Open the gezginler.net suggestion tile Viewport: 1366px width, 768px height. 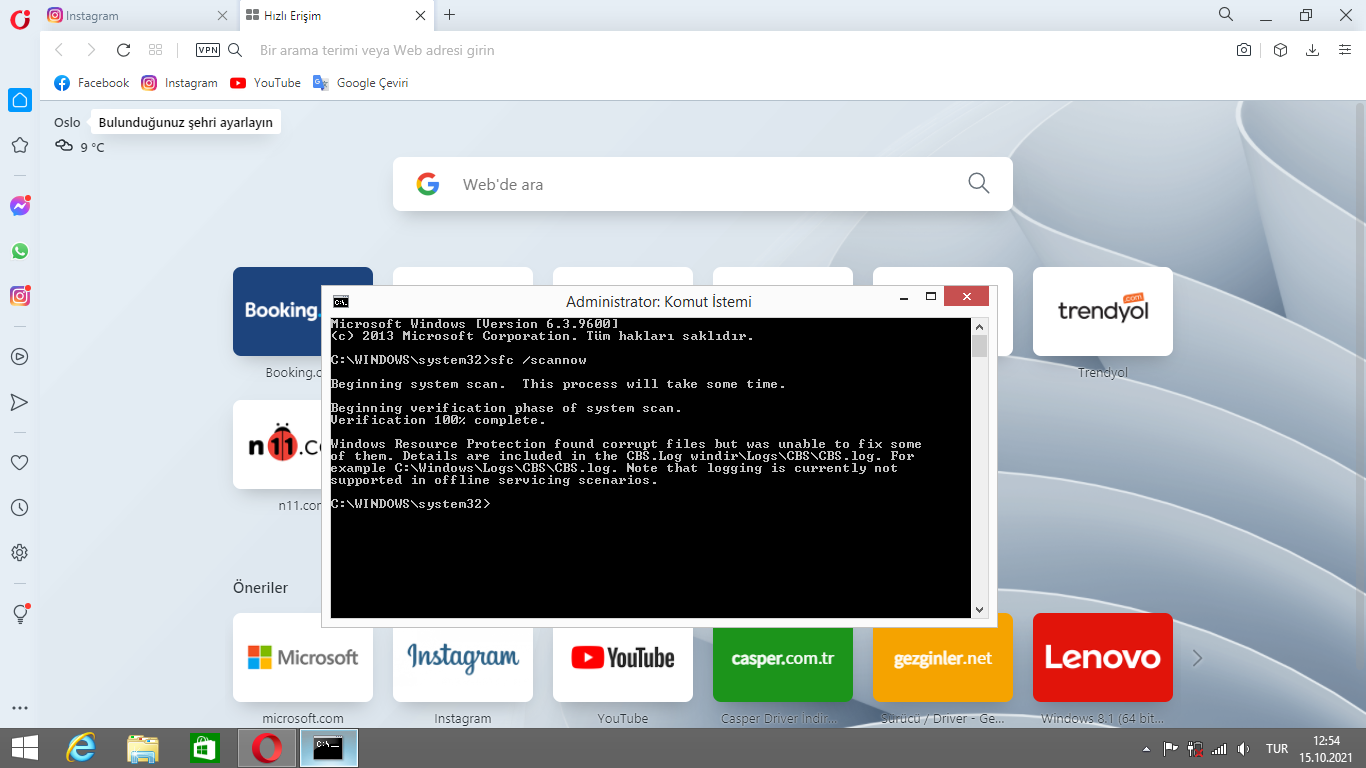point(943,665)
